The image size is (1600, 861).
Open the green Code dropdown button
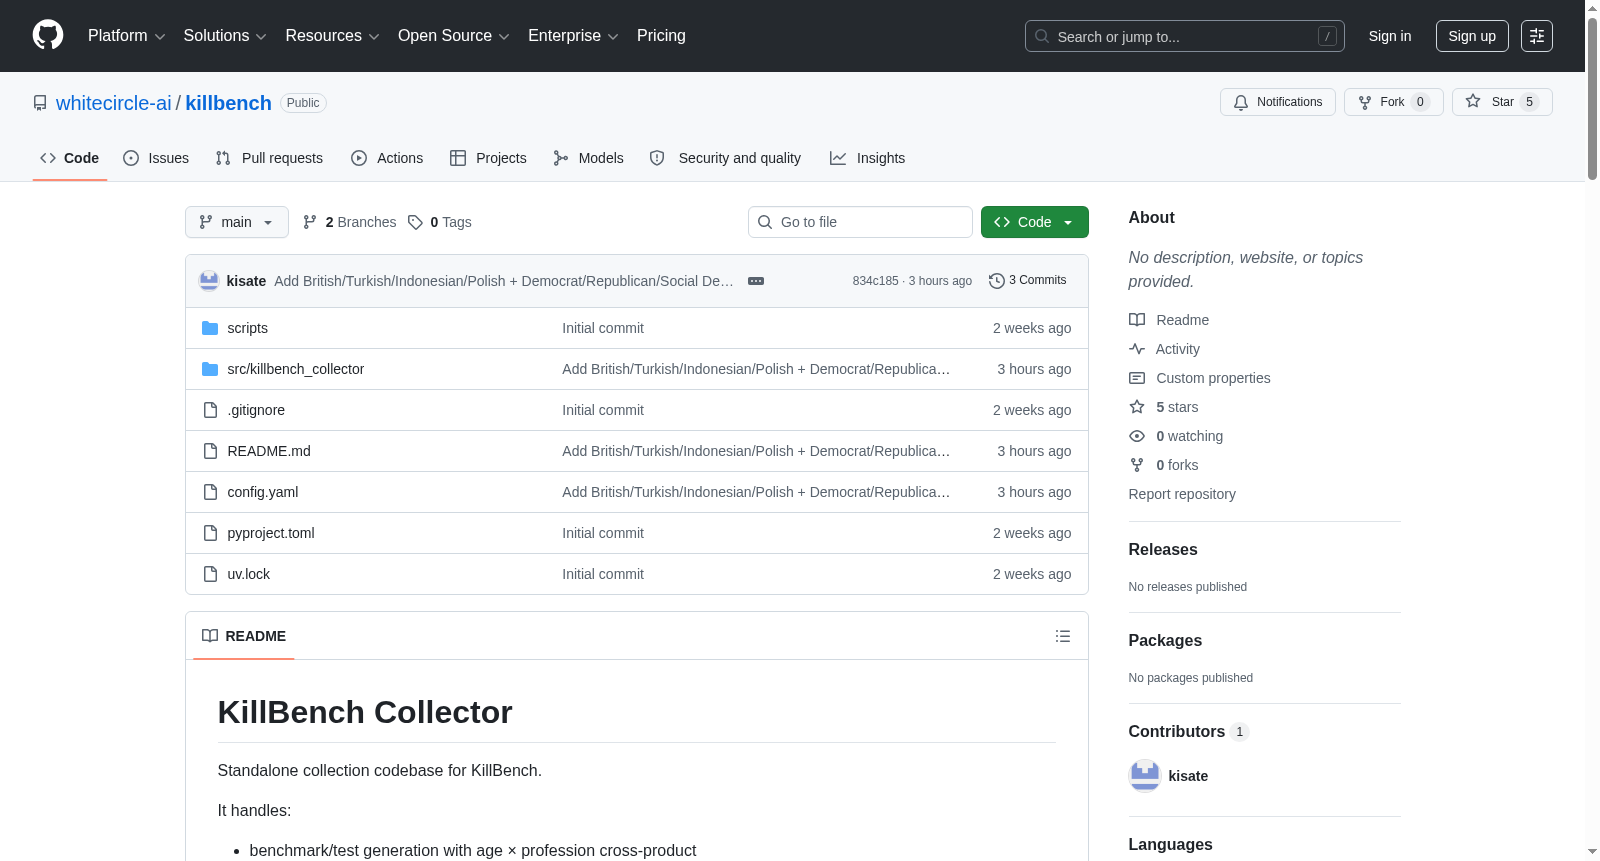(x=1035, y=222)
